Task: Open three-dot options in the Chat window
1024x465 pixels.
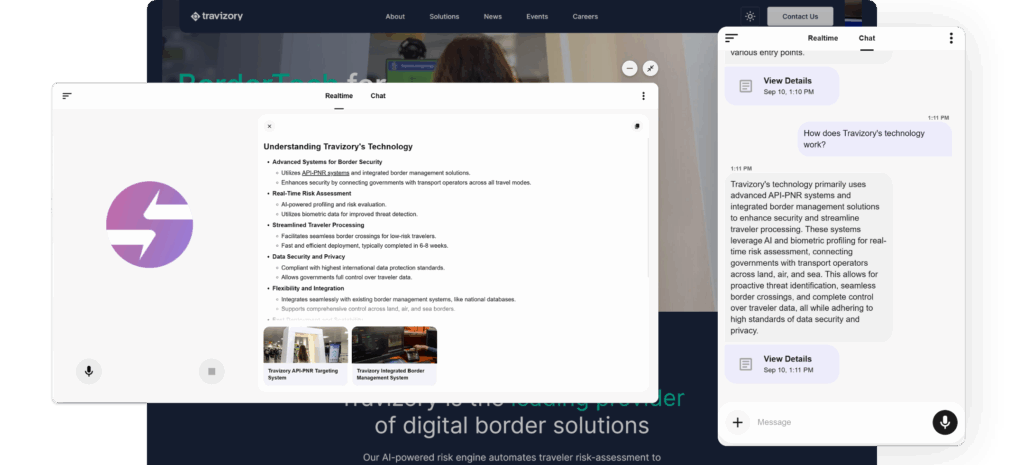Action: pos(950,38)
